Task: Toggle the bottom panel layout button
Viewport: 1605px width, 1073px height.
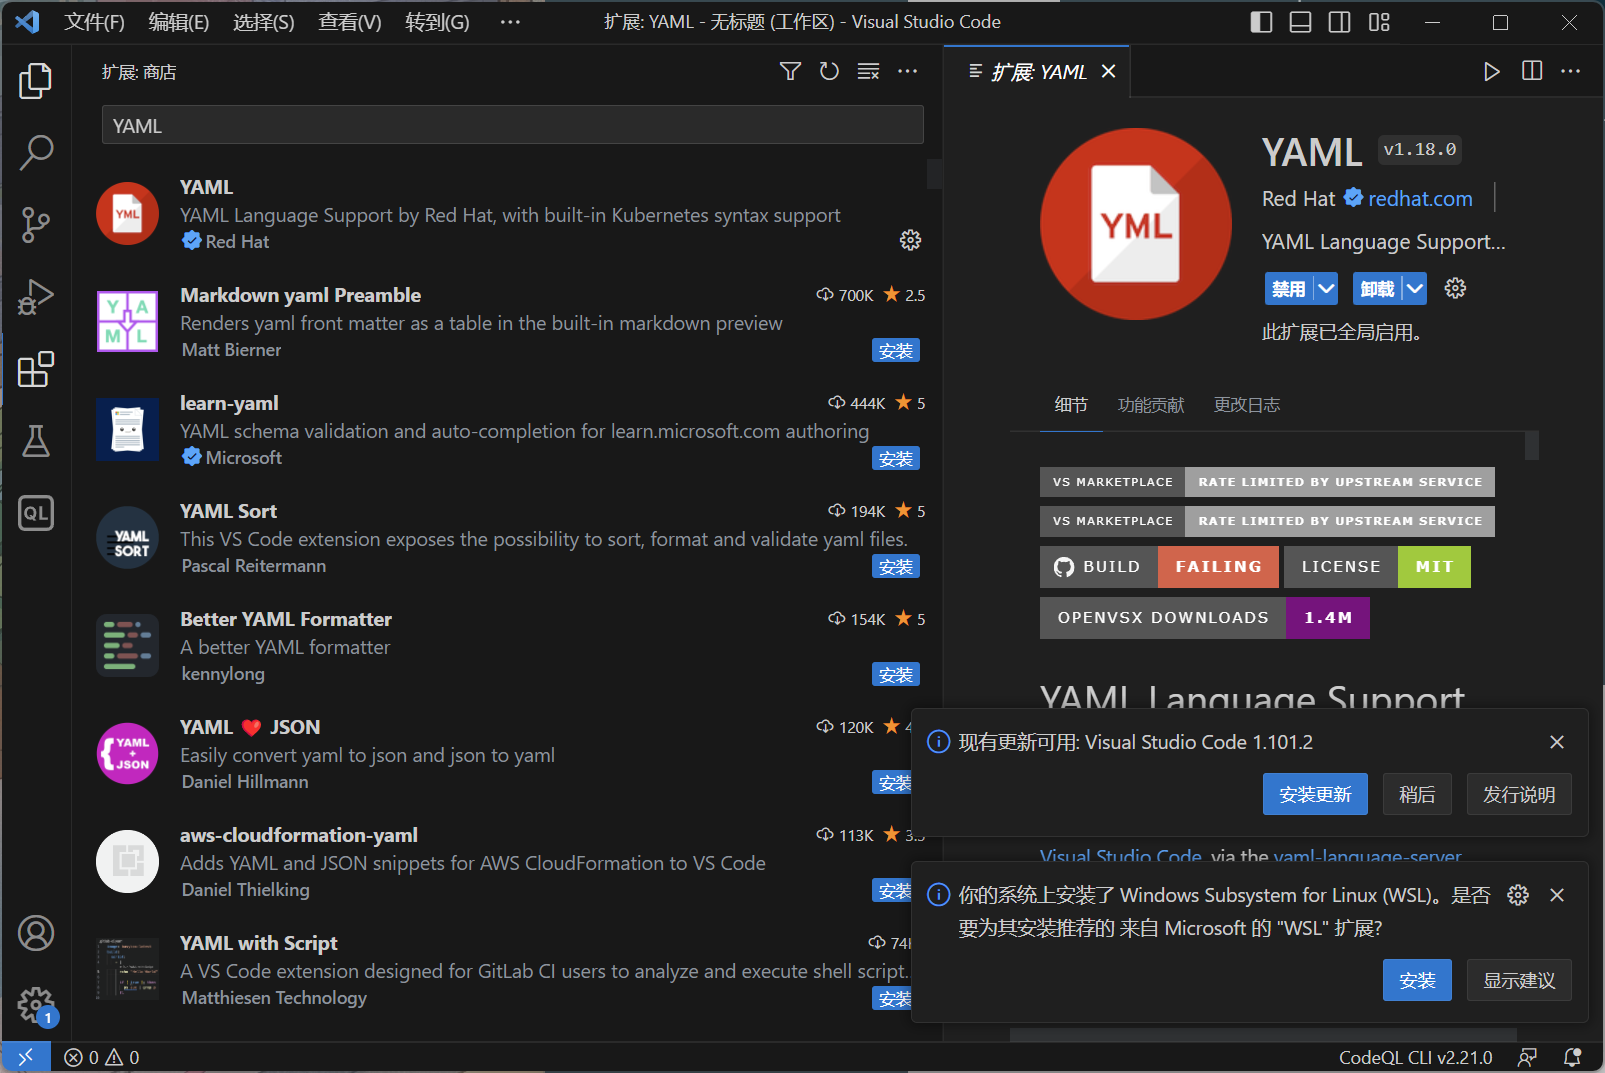Action: [1300, 22]
